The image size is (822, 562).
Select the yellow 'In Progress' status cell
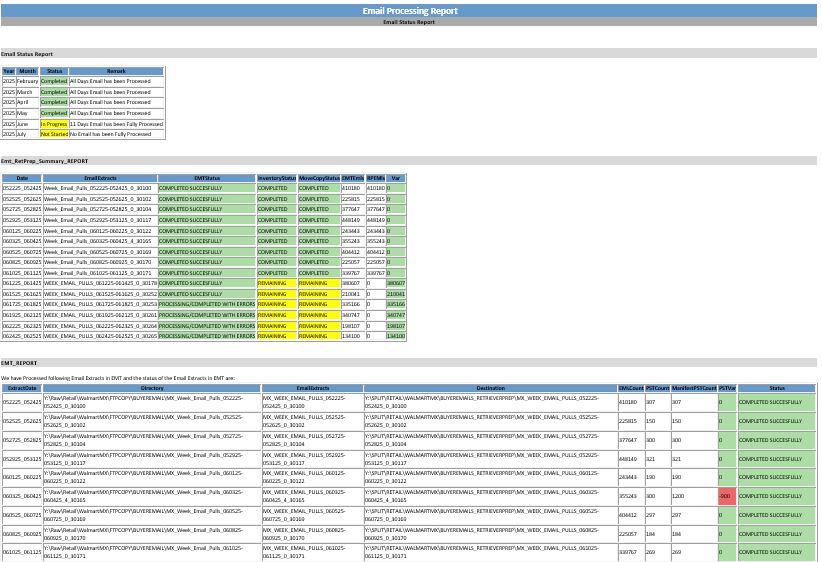point(54,124)
